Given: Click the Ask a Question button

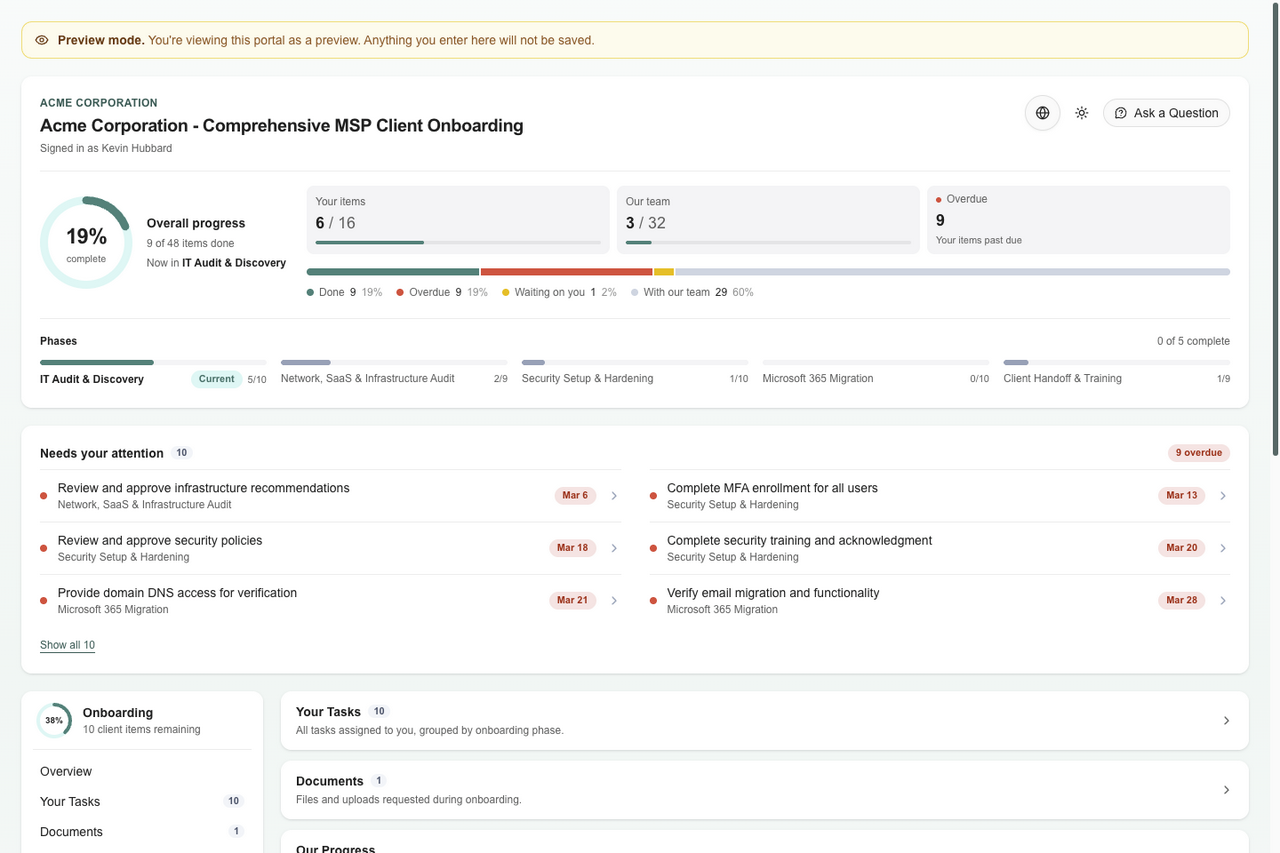Looking at the screenshot, I should tap(1166, 113).
